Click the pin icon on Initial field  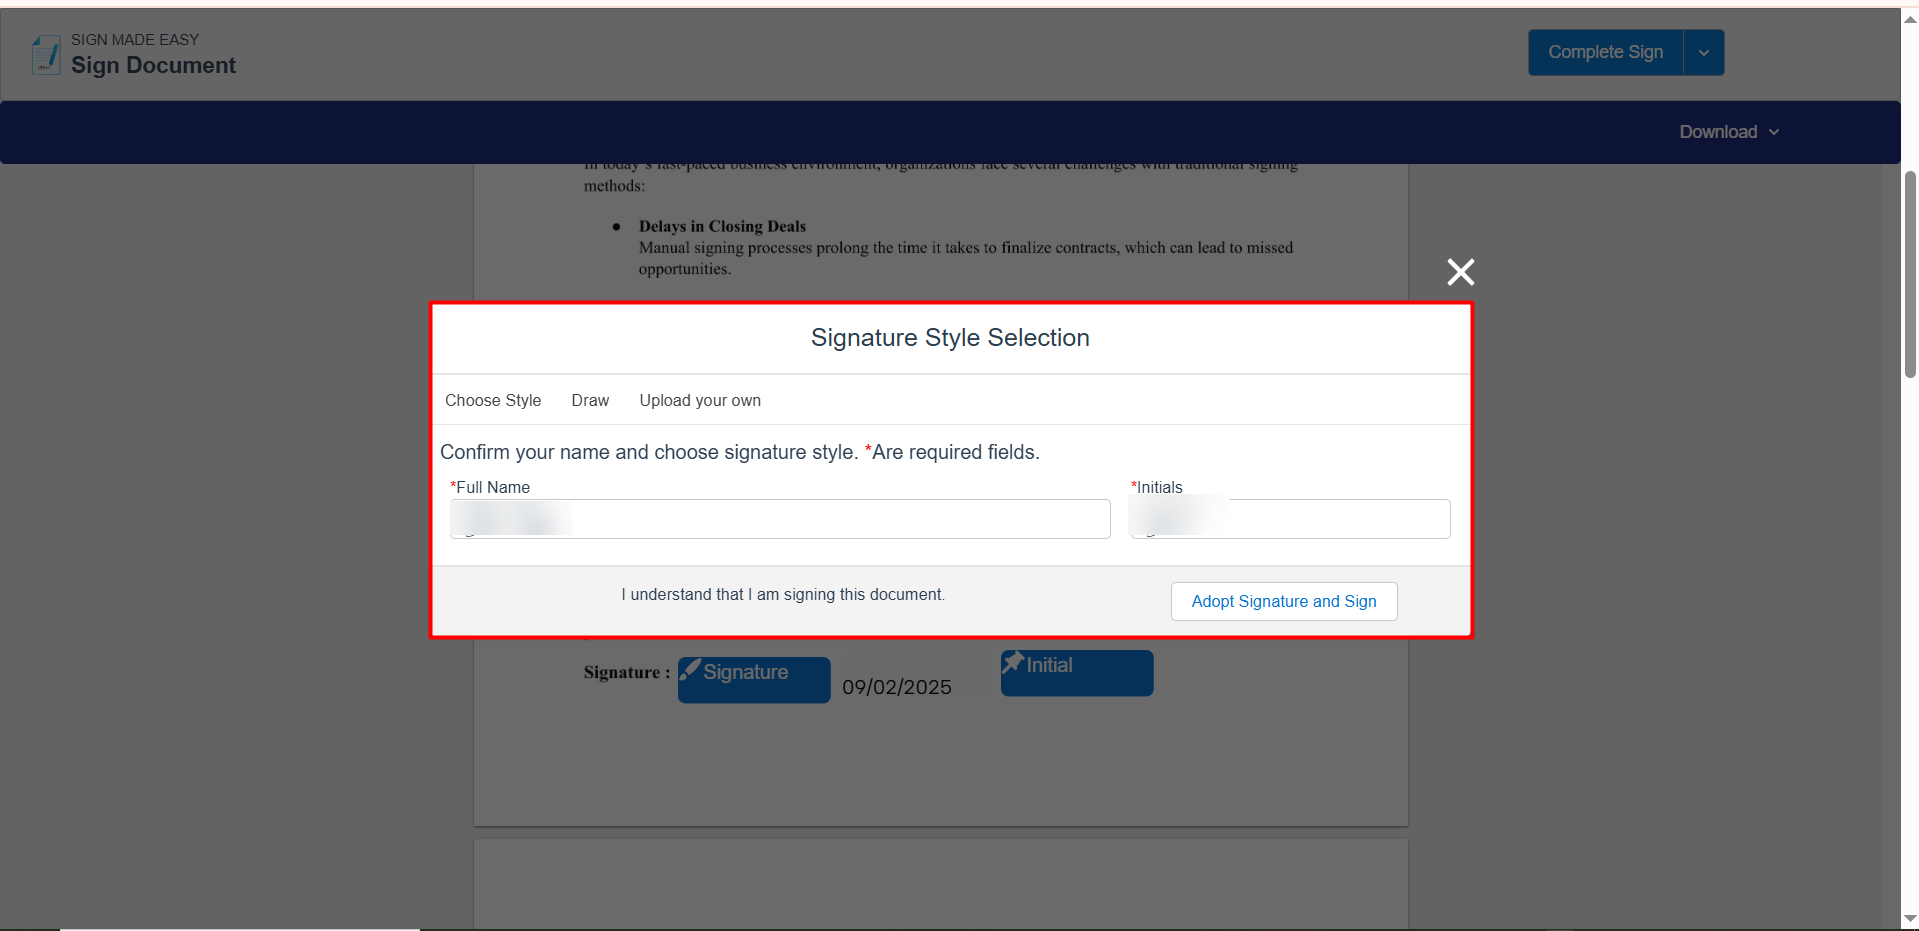point(1013,662)
